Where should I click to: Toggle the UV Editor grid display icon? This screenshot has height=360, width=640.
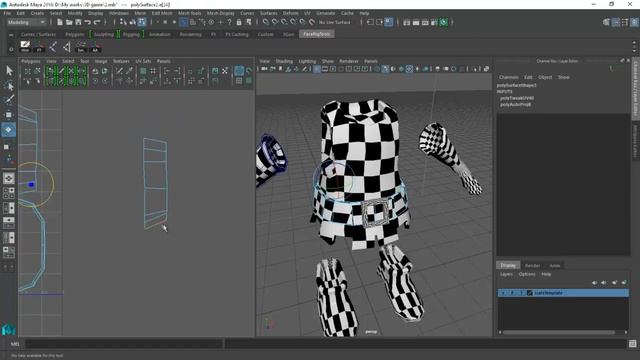tap(153, 71)
